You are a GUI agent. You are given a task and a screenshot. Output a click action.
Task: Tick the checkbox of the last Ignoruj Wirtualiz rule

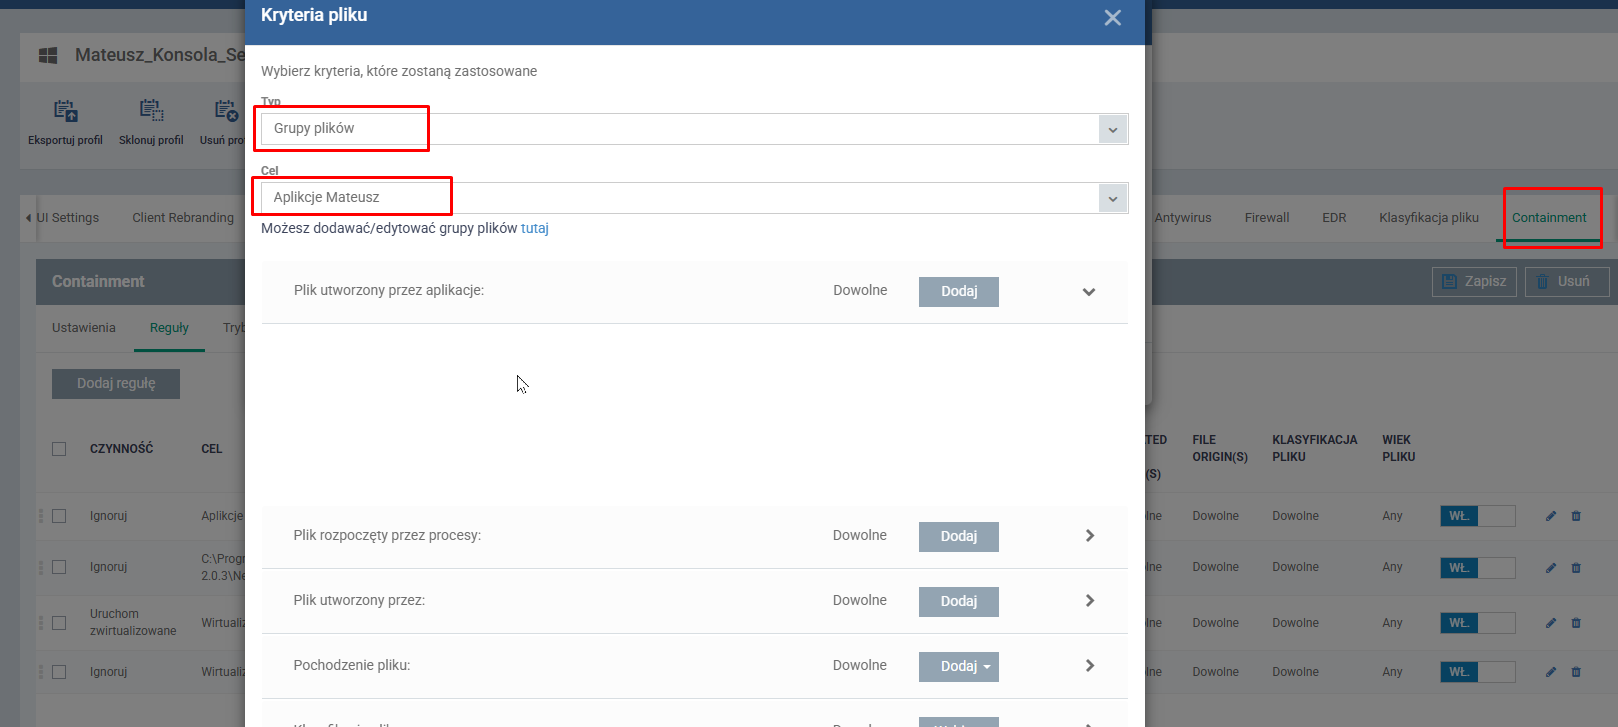click(x=59, y=672)
